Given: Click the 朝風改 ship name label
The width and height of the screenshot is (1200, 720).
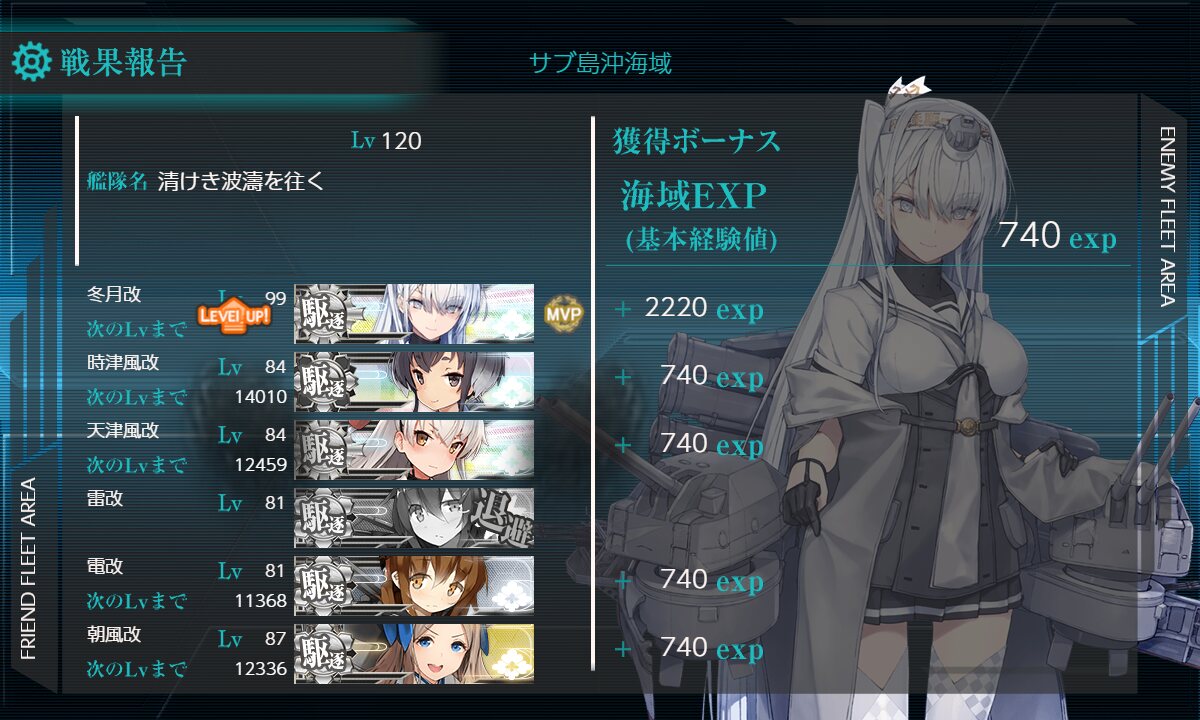Looking at the screenshot, I should coord(114,634).
